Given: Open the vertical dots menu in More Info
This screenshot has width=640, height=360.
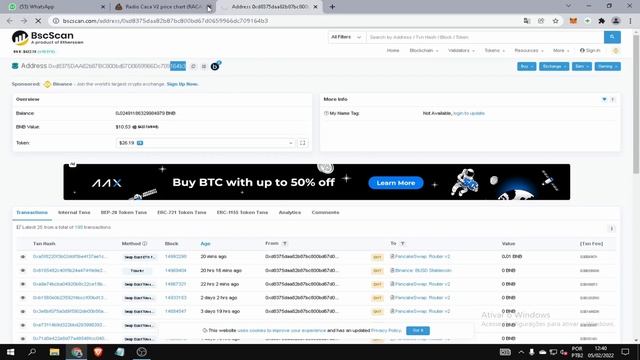Looking at the screenshot, I should coord(612,99).
